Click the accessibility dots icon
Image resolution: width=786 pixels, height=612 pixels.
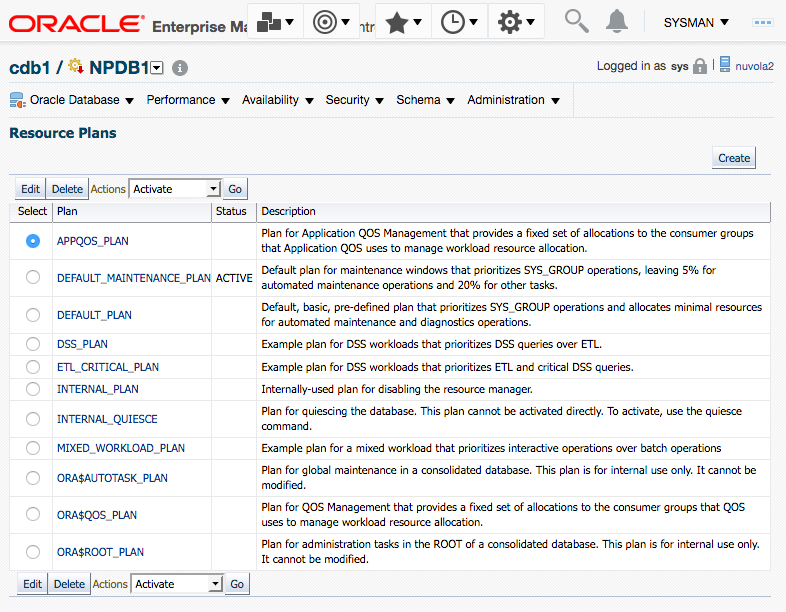point(762,23)
